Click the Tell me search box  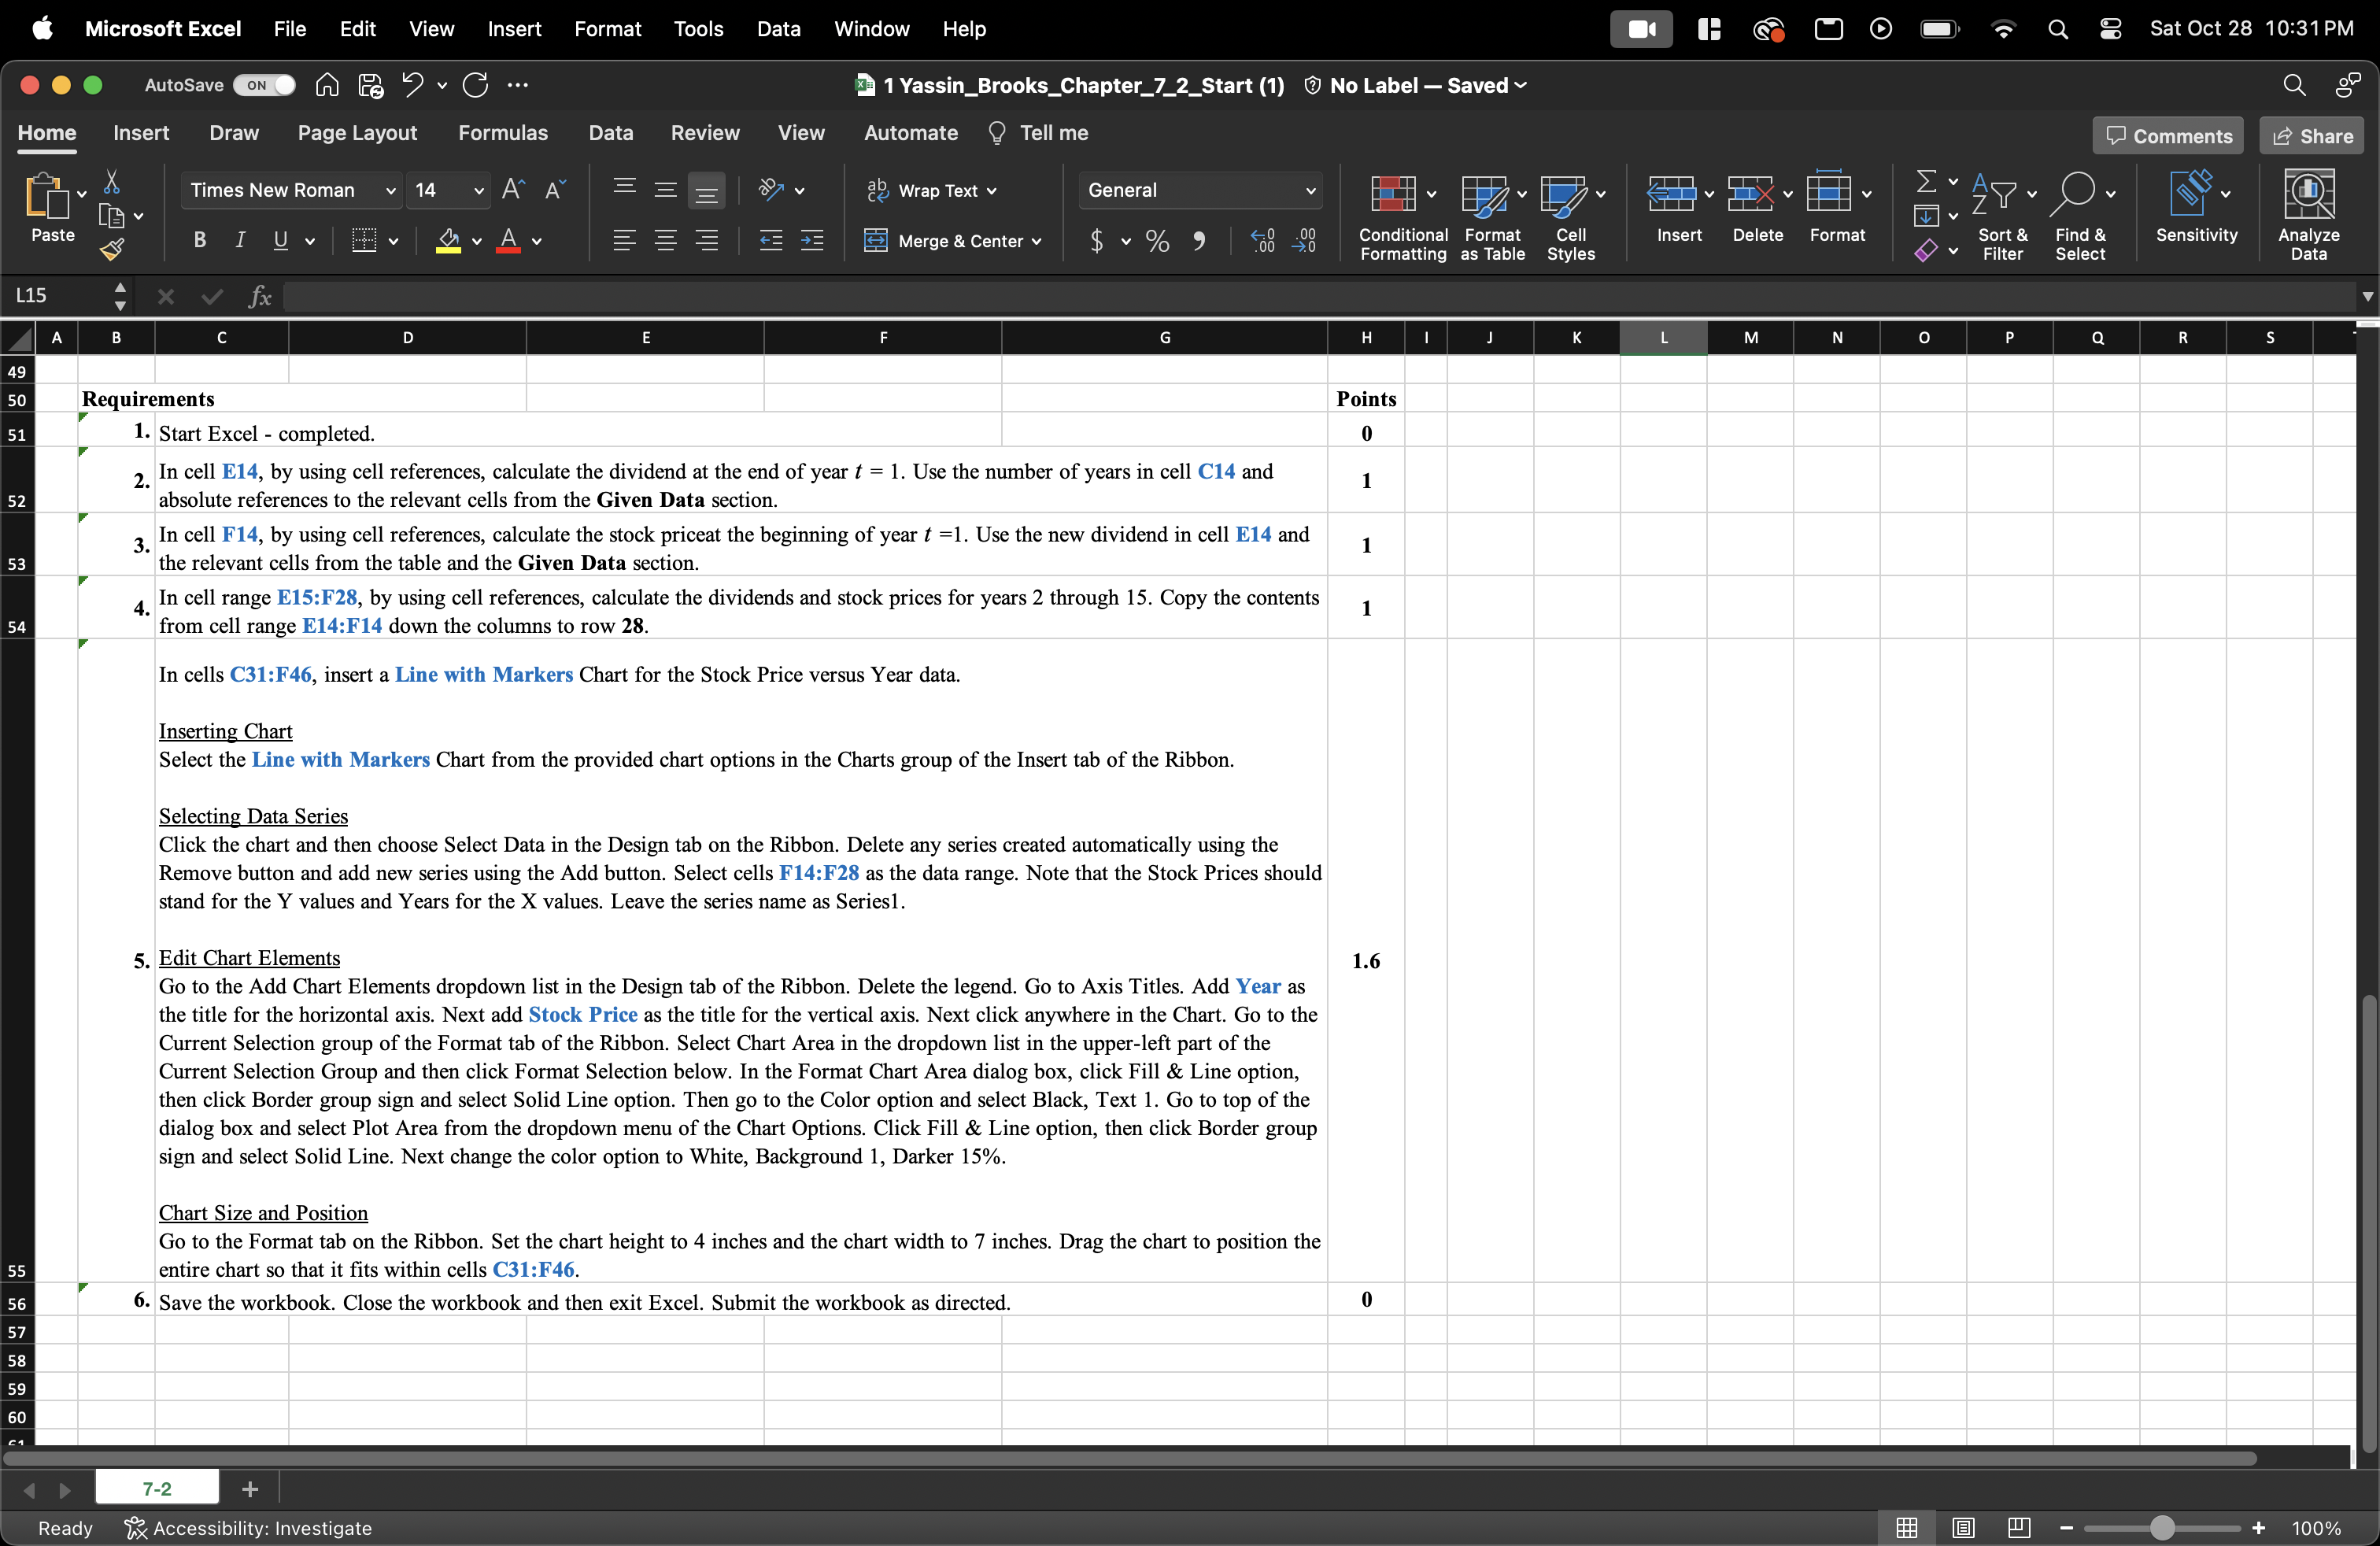point(1038,133)
